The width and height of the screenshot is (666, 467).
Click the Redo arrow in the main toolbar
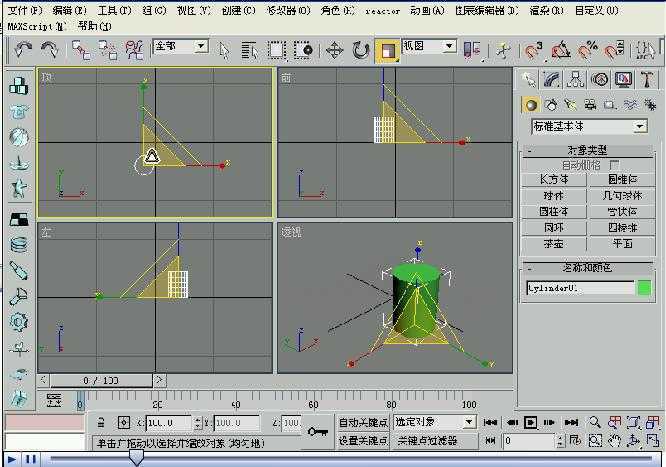pos(50,50)
